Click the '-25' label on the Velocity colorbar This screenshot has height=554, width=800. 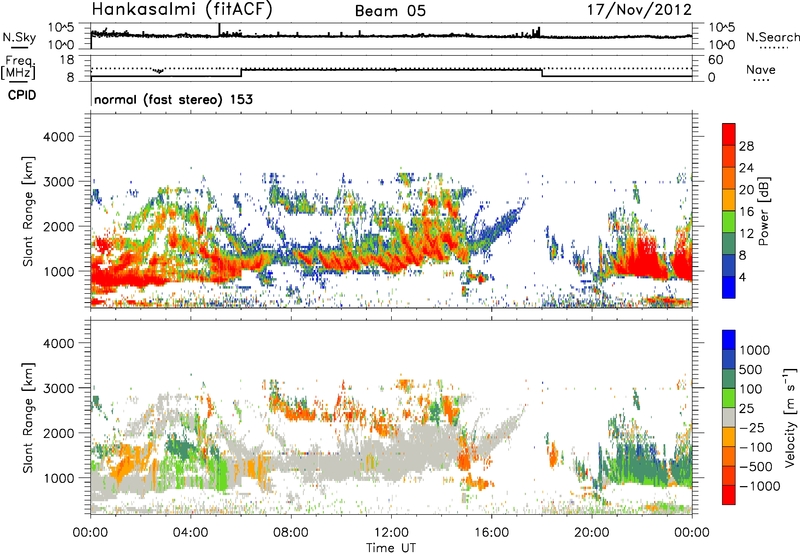[751, 427]
